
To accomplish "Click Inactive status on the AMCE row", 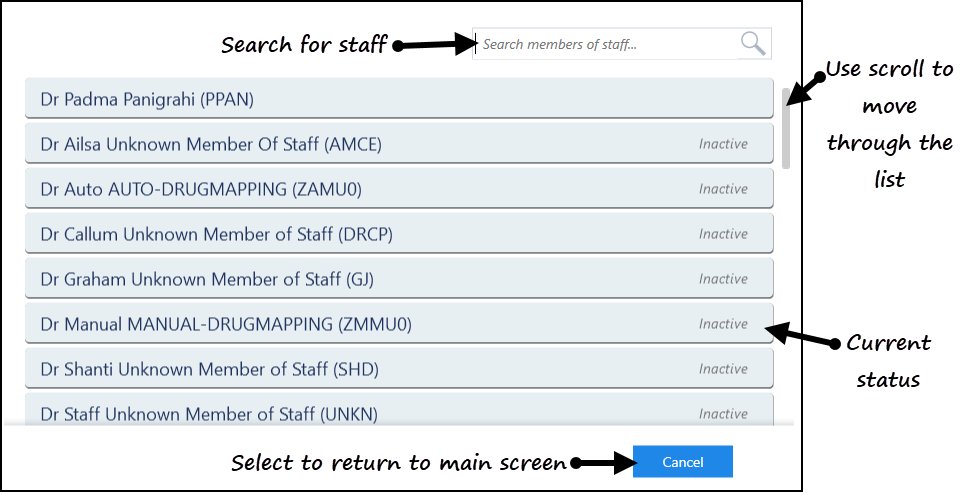I will [x=723, y=144].
